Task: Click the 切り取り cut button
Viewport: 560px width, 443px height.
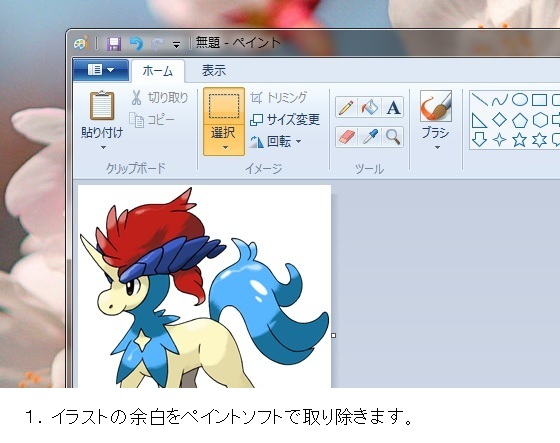Action: point(160,98)
